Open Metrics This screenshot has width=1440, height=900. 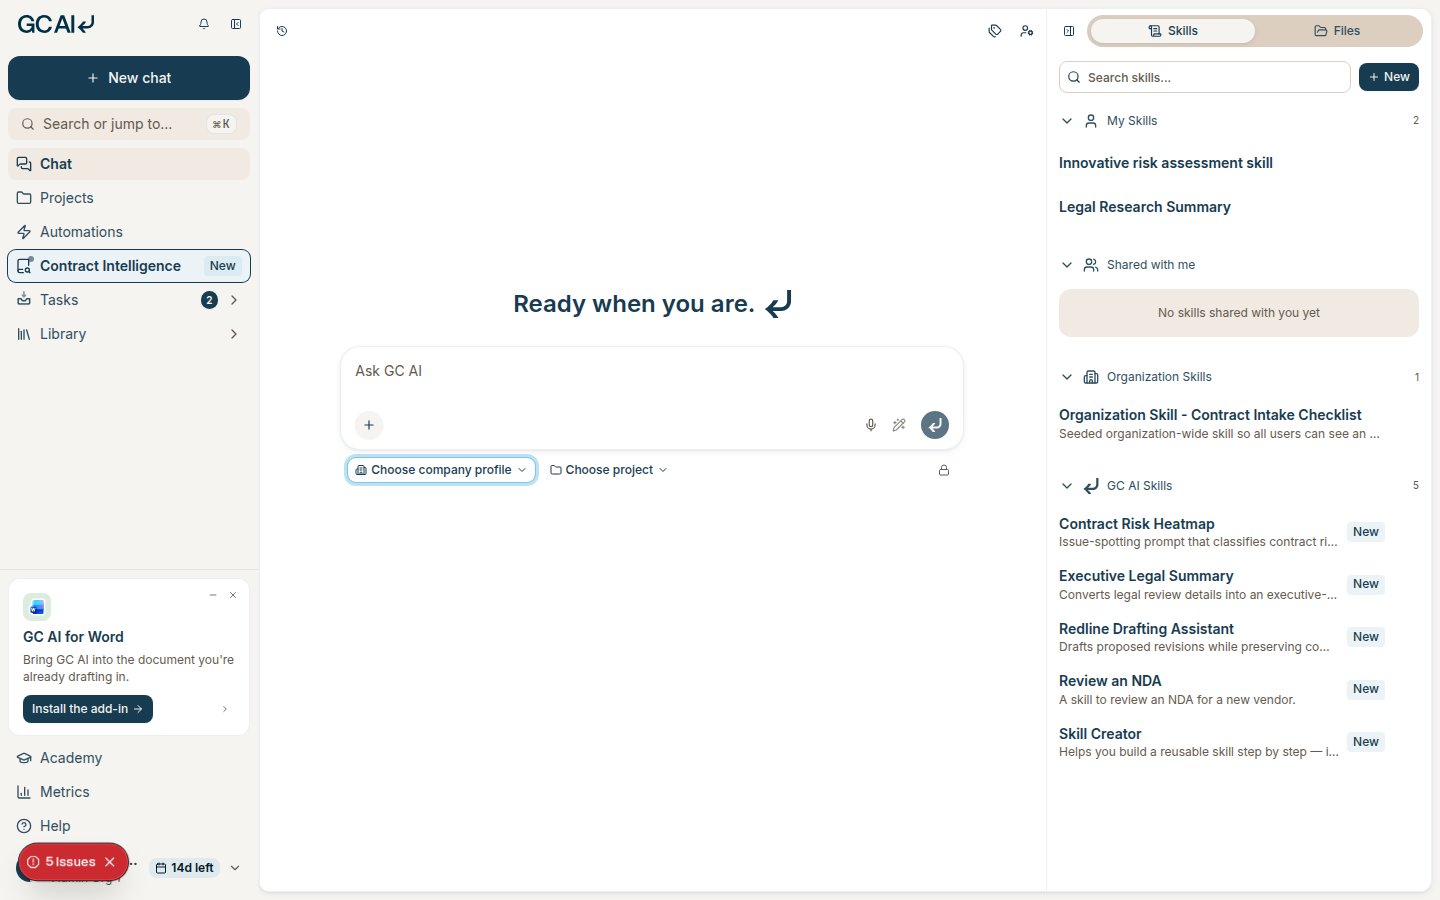[129, 792]
